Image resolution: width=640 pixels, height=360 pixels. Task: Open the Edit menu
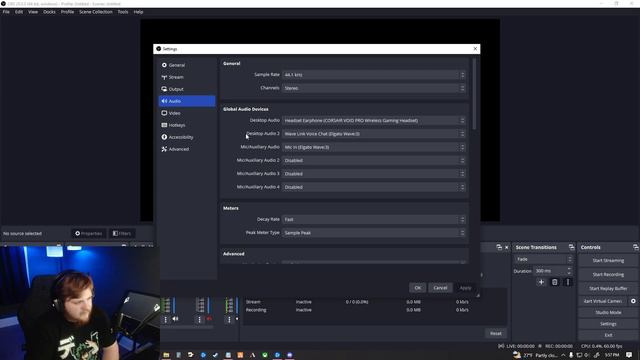[x=19, y=12]
